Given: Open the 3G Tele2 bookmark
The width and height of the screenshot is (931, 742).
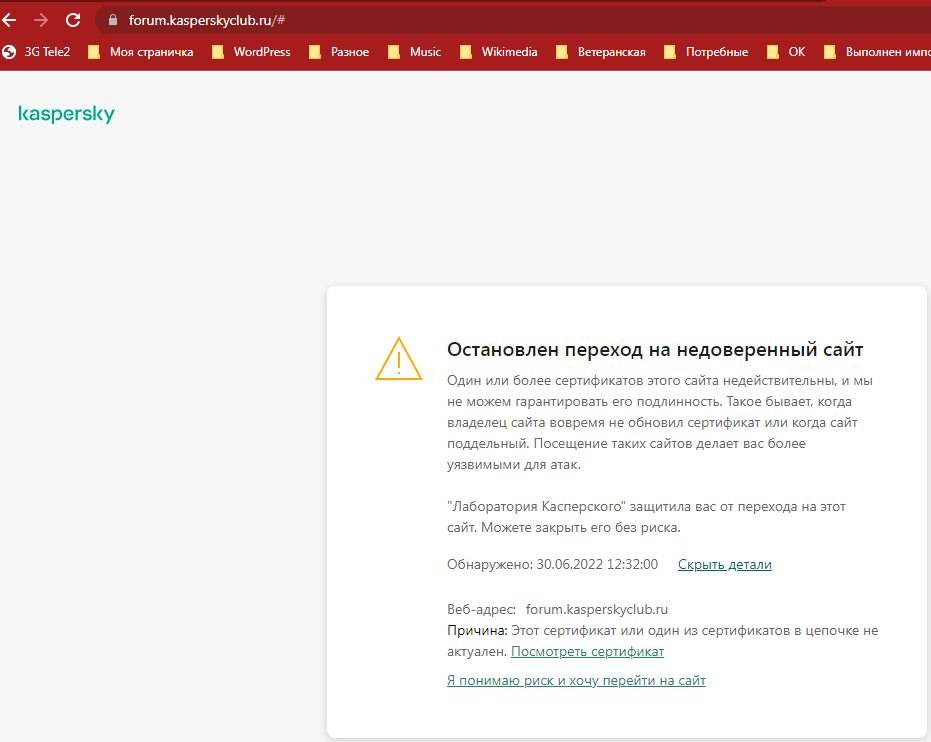Looking at the screenshot, I should 36,52.
